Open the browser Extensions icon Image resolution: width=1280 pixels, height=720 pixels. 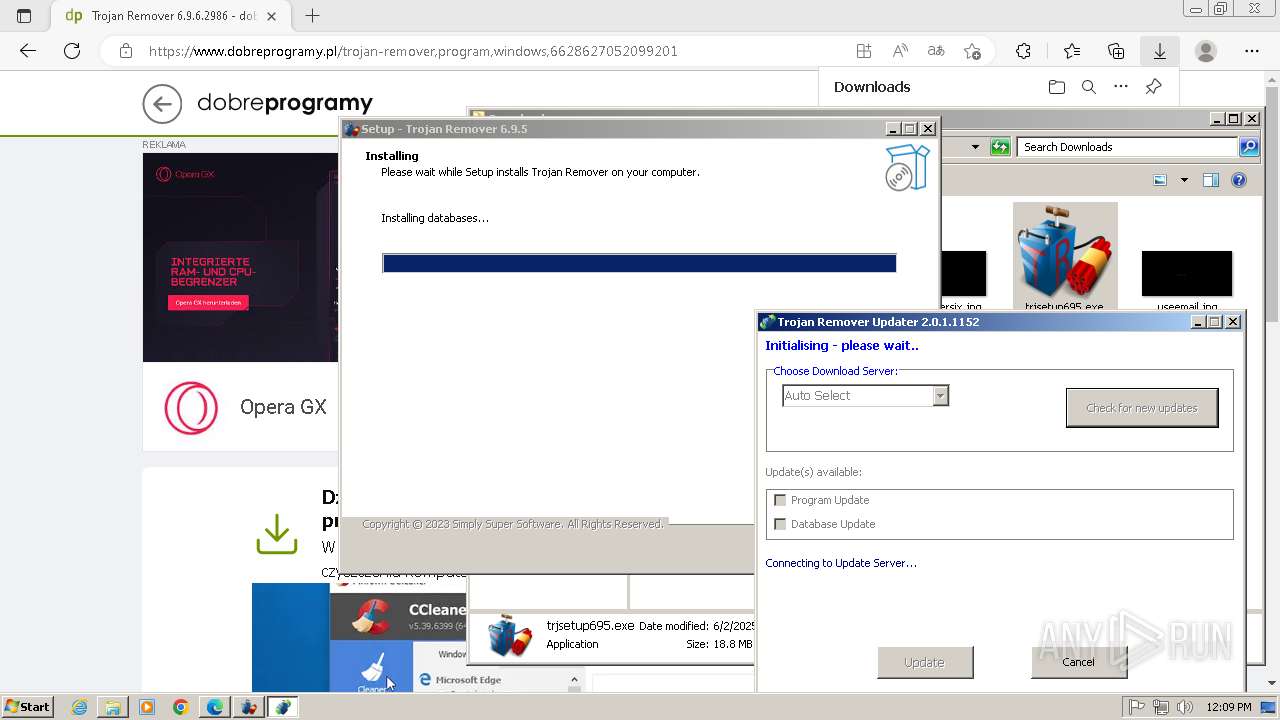pos(1023,51)
